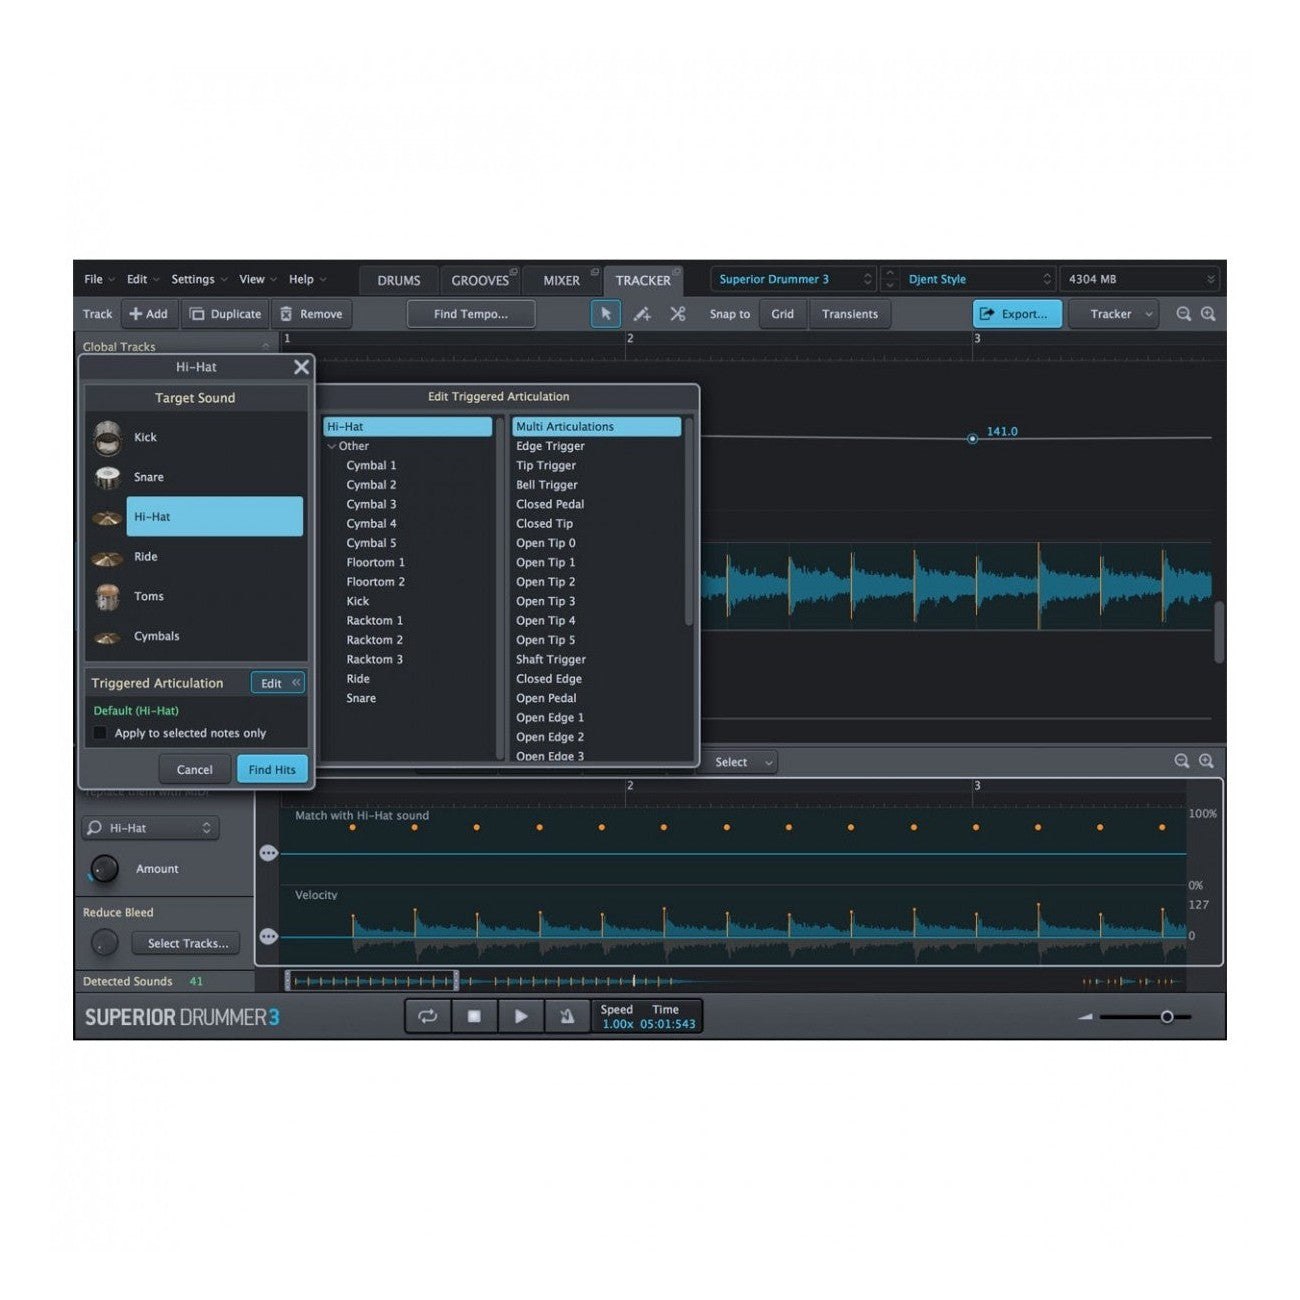Open the Settings menu
Viewport: 1300px width, 1300px height.
click(196, 279)
